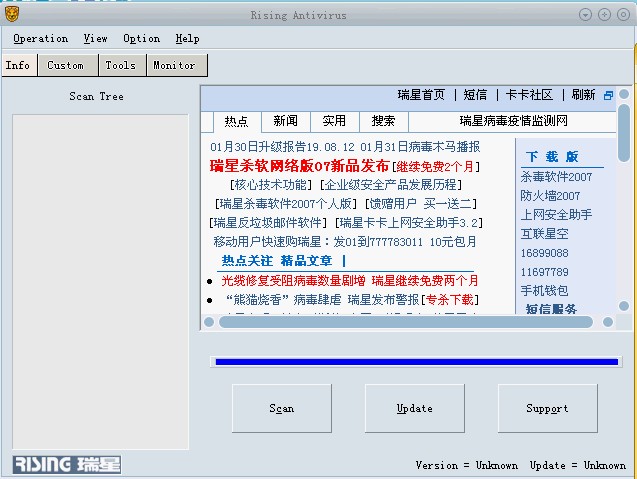Click the blue scan progress bar
The height and width of the screenshot is (479, 637).
[x=416, y=362]
